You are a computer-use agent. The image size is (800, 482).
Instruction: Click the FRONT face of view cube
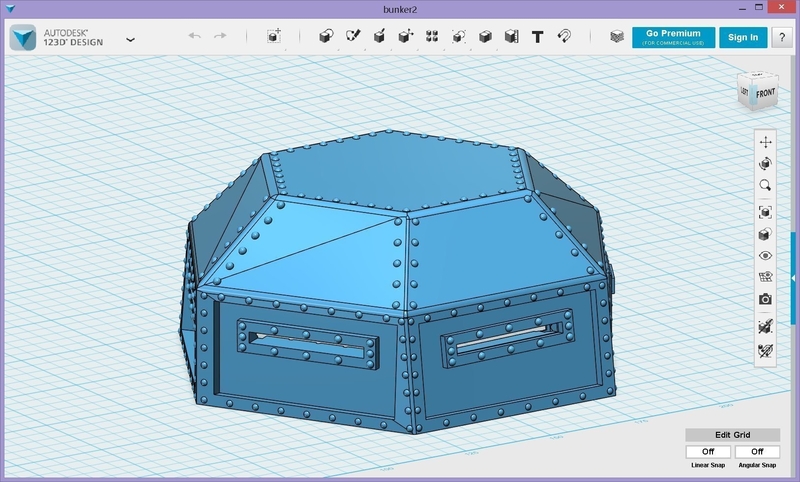coord(765,93)
